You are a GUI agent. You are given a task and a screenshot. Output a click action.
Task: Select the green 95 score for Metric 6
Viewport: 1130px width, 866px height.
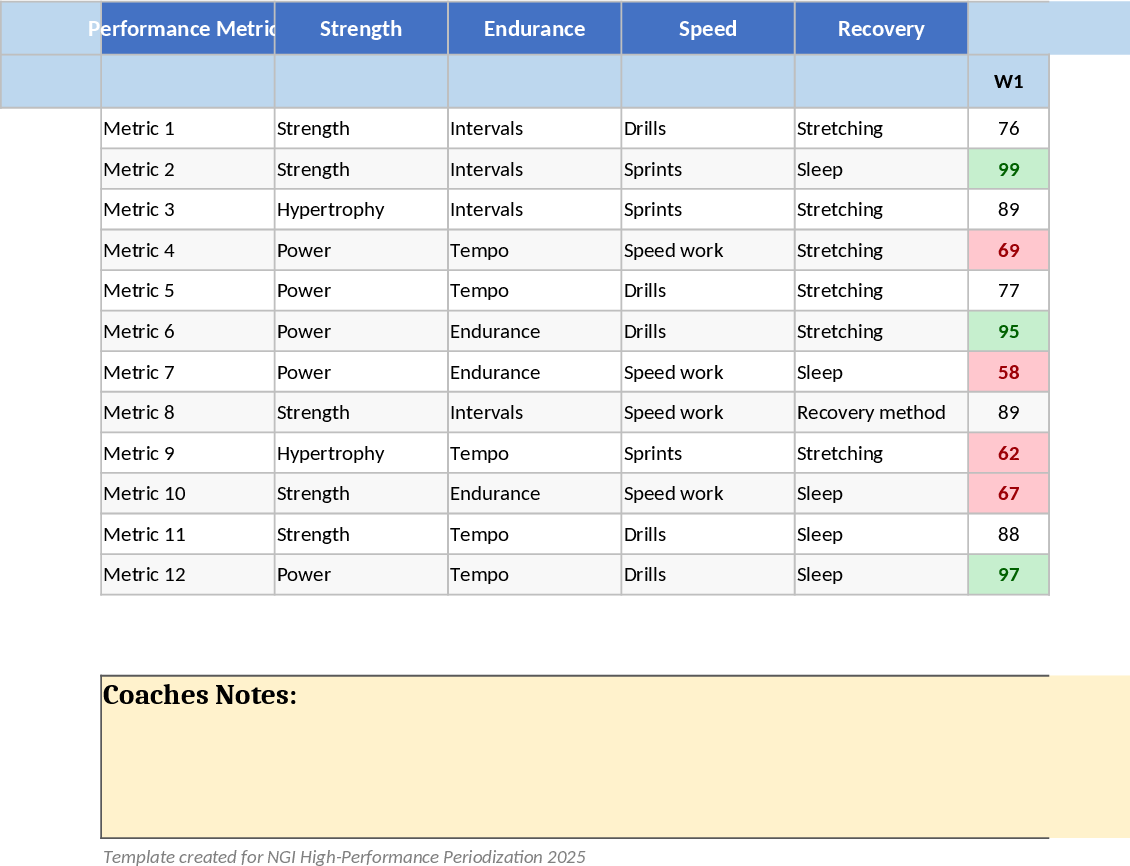[x=1008, y=332]
